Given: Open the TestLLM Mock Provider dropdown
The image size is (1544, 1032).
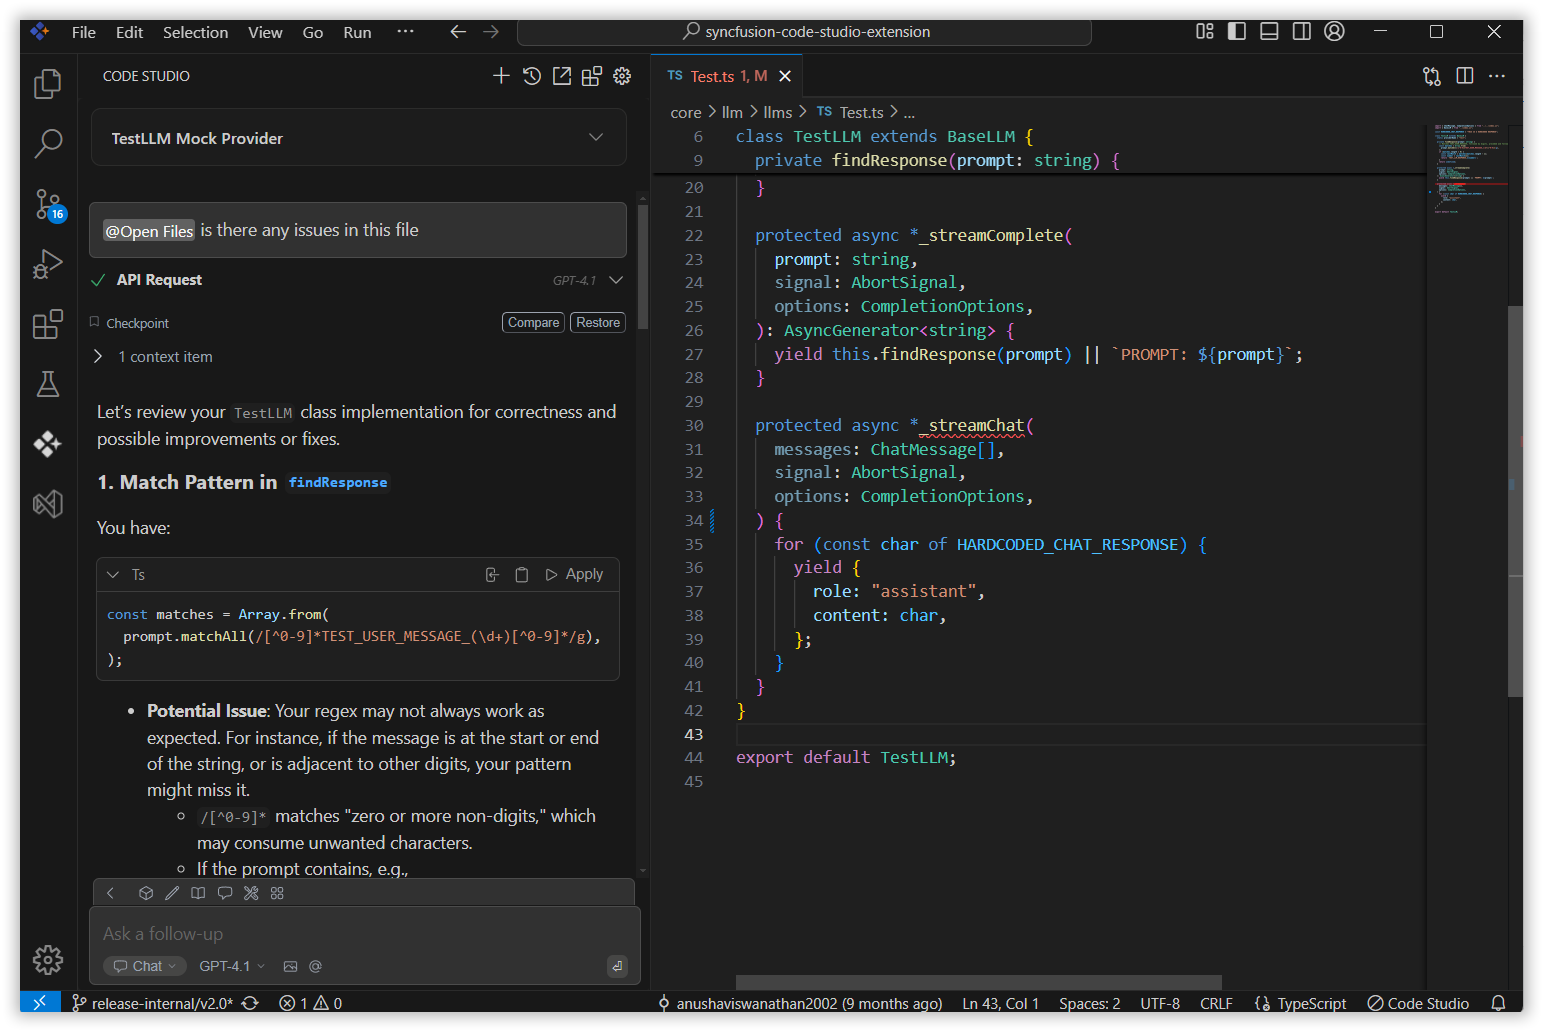Looking at the screenshot, I should 359,138.
